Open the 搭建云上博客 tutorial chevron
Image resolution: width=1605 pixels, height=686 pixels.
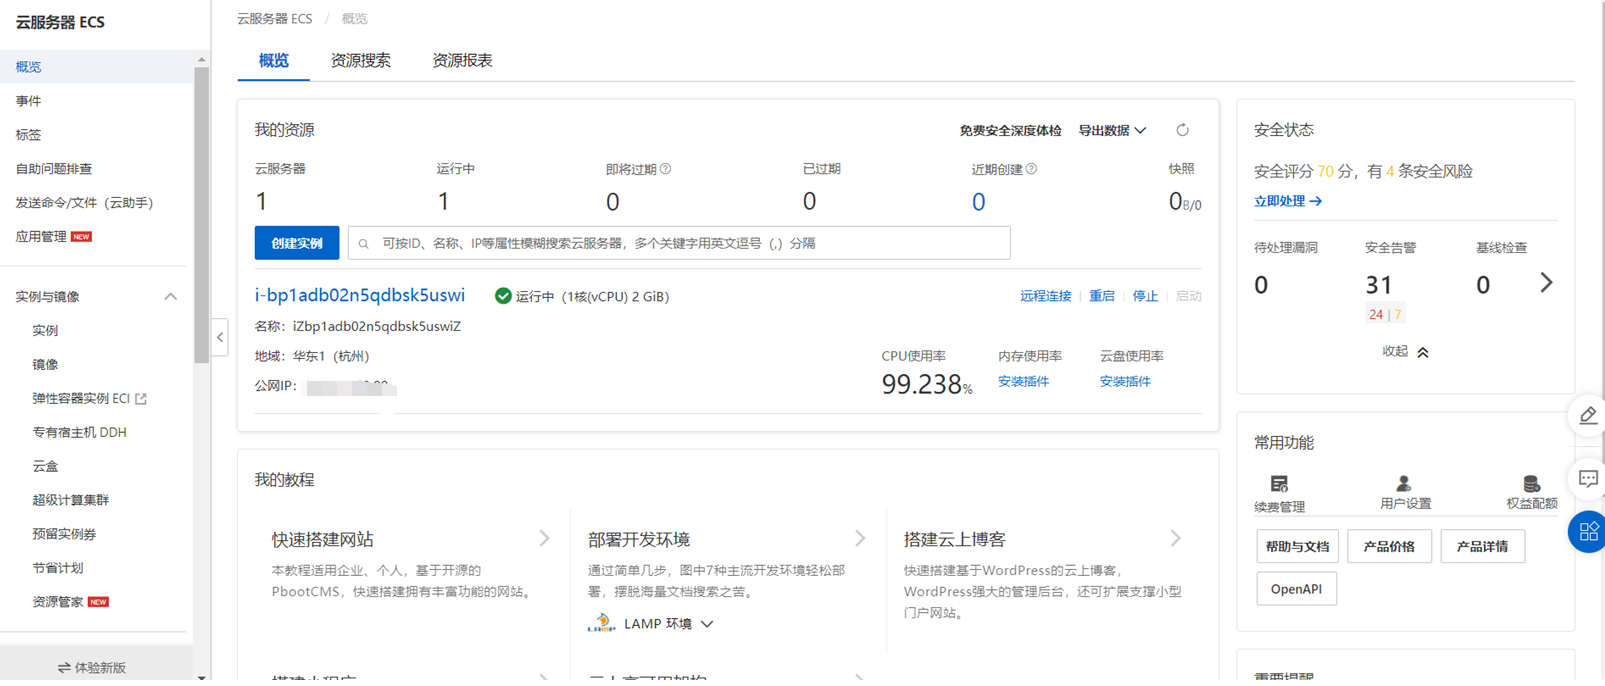(1176, 538)
